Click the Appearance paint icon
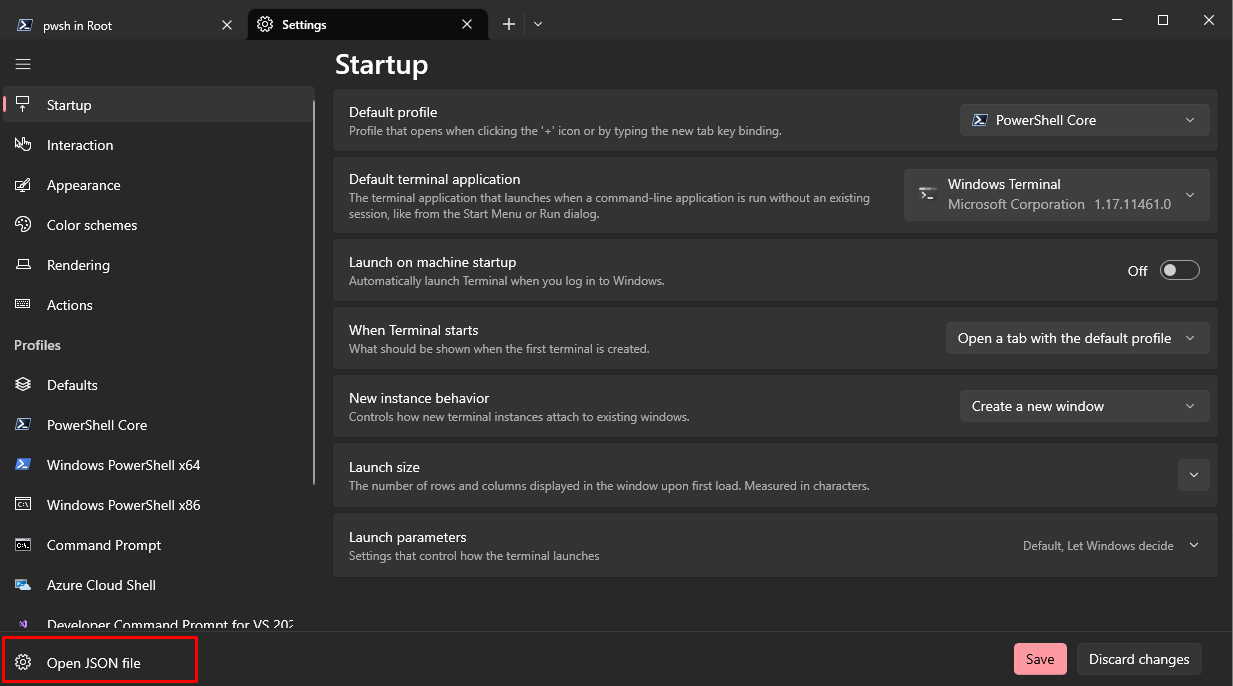1233x686 pixels. (23, 185)
